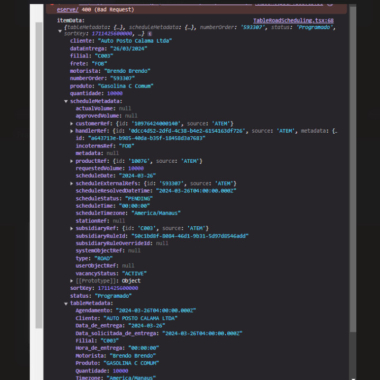380x380 pixels.
Task: Select the subsidiaryRuleId value line
Action: click(x=162, y=236)
